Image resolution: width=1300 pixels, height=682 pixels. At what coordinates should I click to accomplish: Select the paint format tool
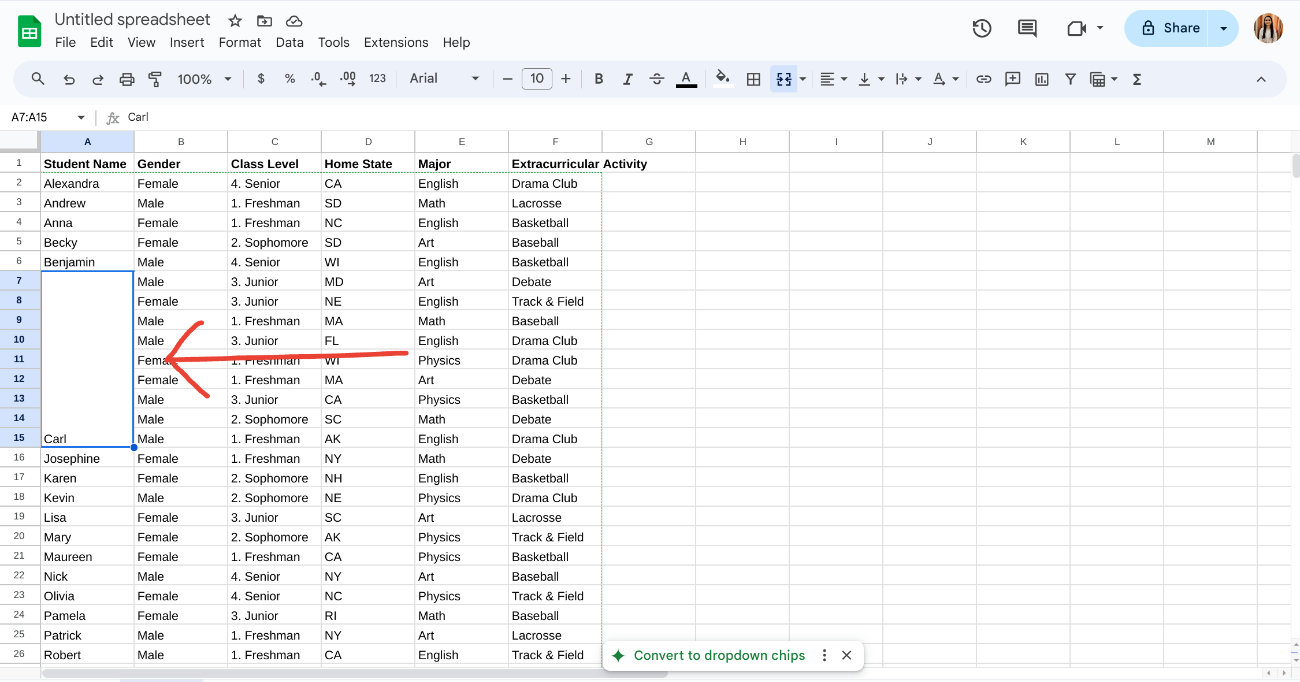point(155,79)
